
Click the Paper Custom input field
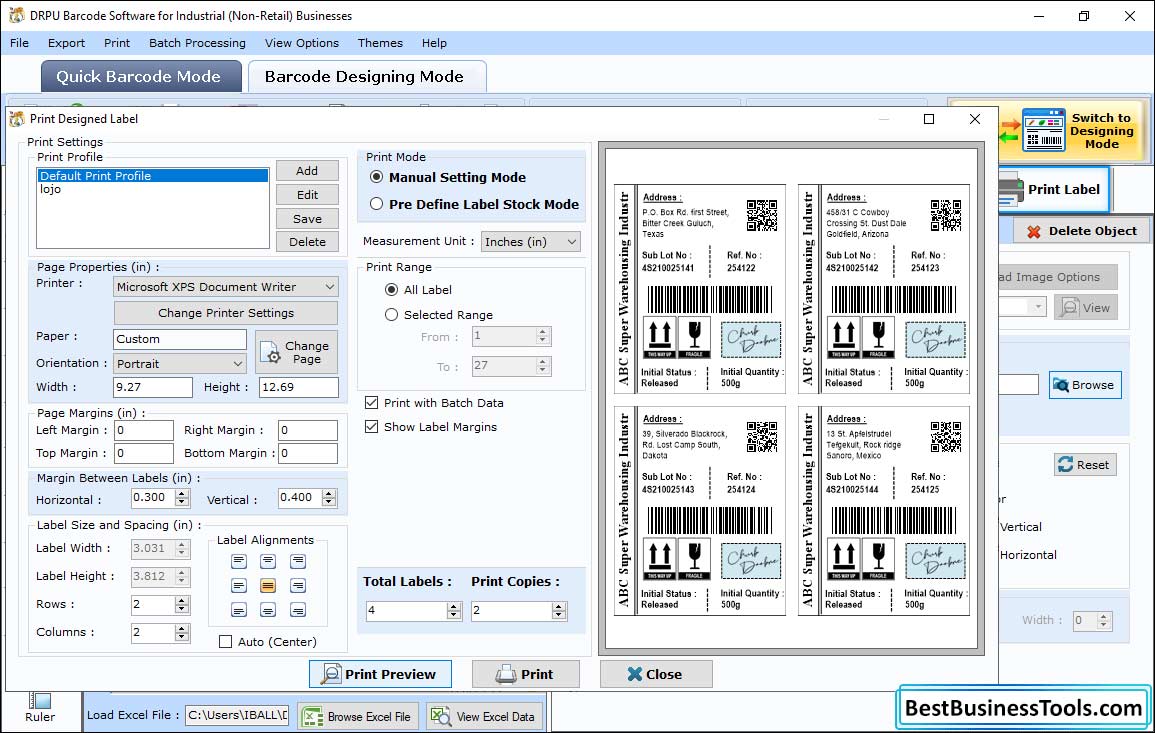[x=180, y=340]
